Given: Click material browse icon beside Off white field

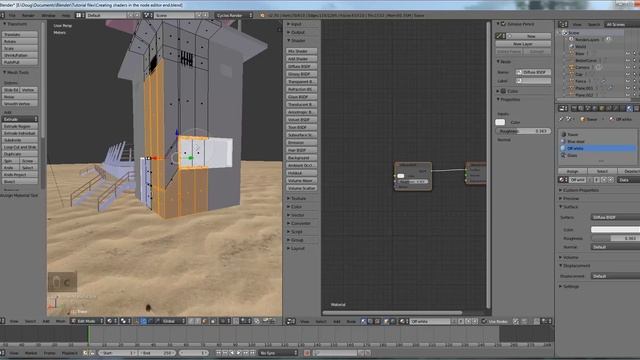Looking at the screenshot, I should point(563,180).
